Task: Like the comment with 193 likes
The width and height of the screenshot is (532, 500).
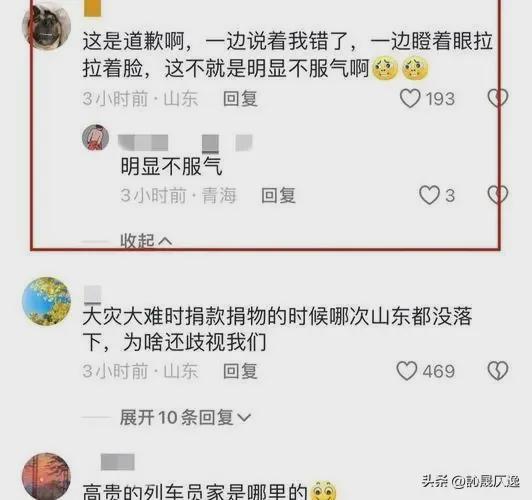Action: (410, 98)
